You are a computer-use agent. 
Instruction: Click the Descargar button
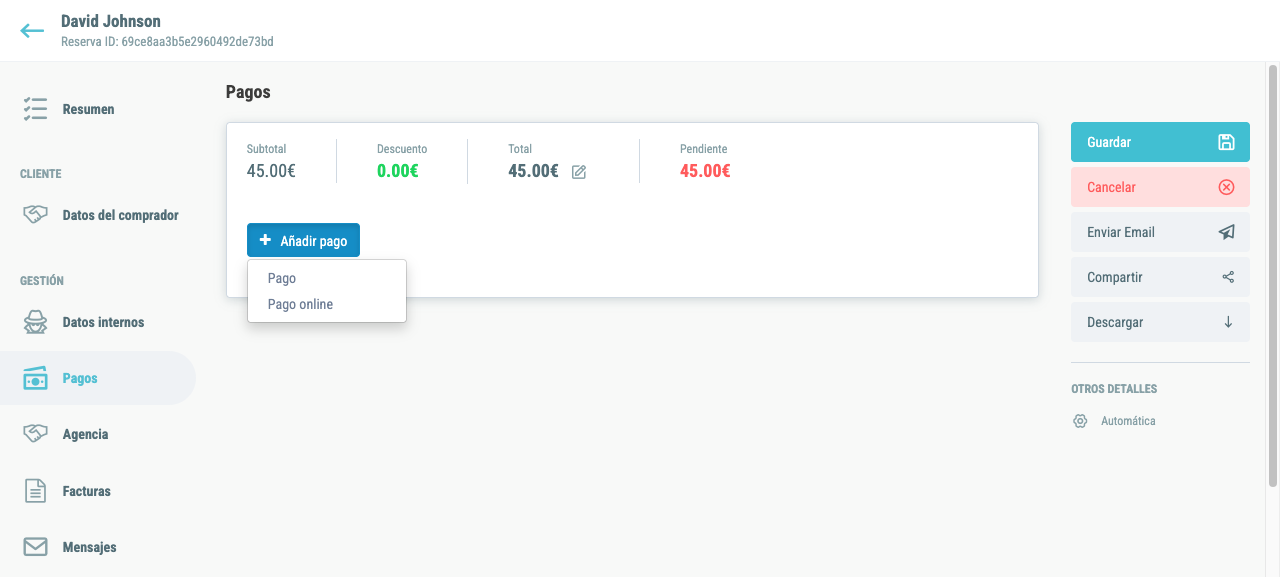tap(1160, 322)
